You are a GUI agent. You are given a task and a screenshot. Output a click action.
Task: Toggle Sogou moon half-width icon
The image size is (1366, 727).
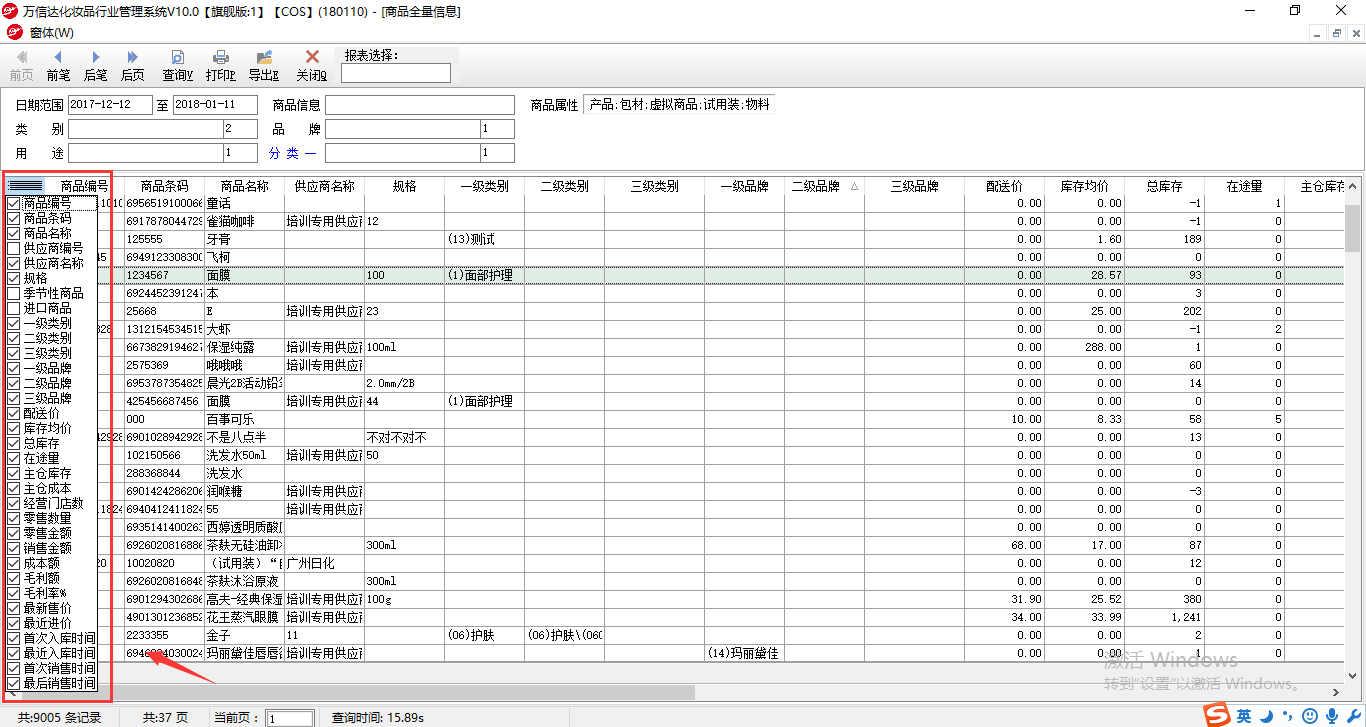[x=1267, y=716]
